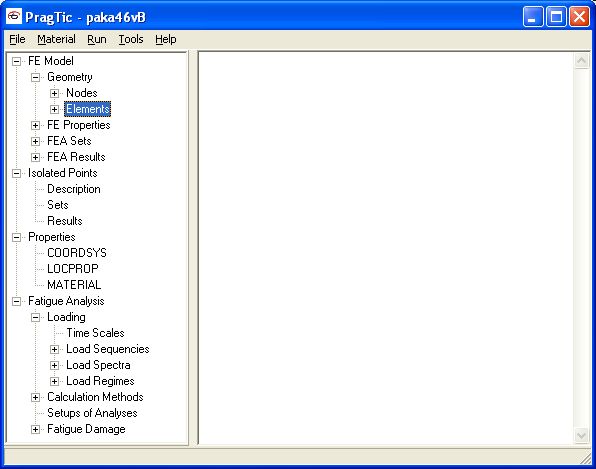
Task: Maximize the PragTic window
Action: (556, 17)
